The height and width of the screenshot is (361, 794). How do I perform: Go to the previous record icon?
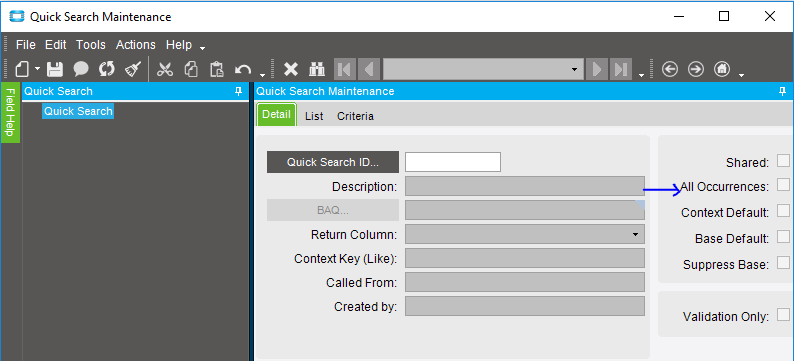point(369,69)
